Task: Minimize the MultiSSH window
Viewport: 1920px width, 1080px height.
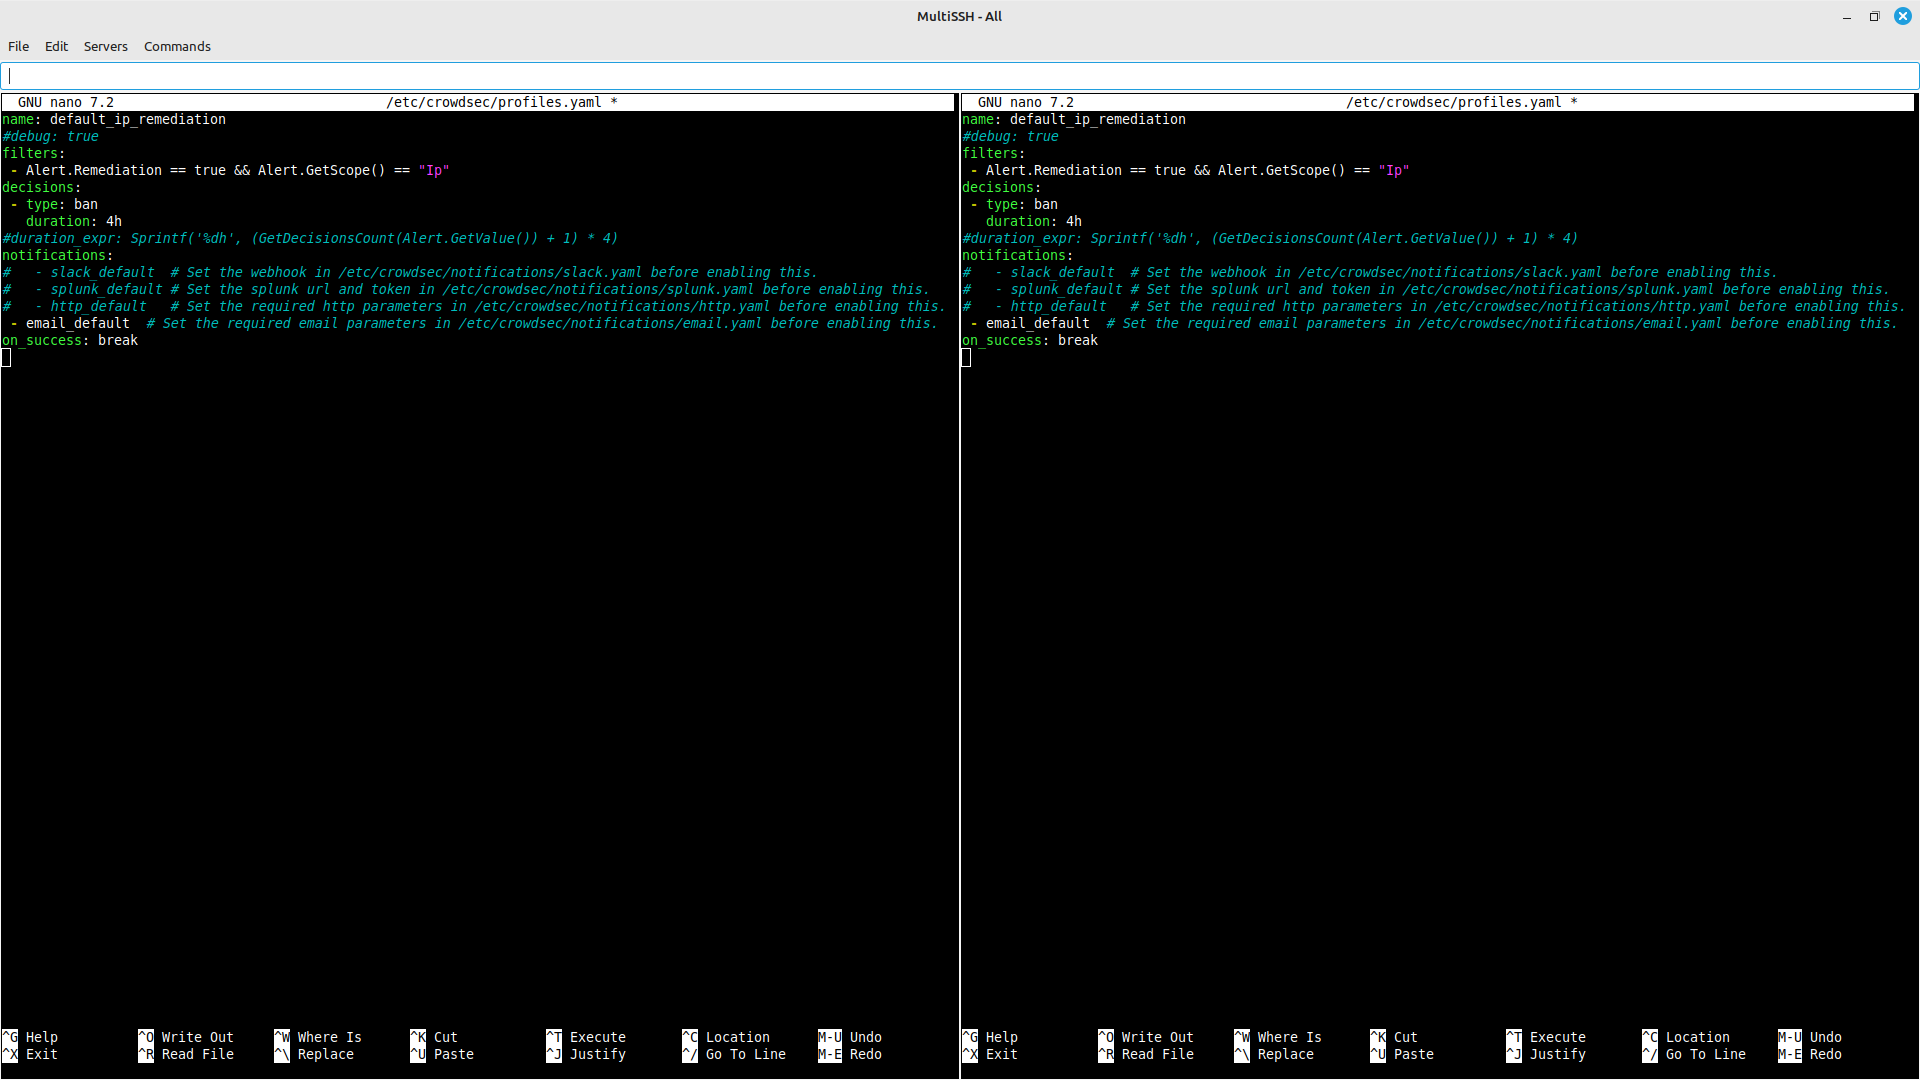Action: click(1846, 16)
